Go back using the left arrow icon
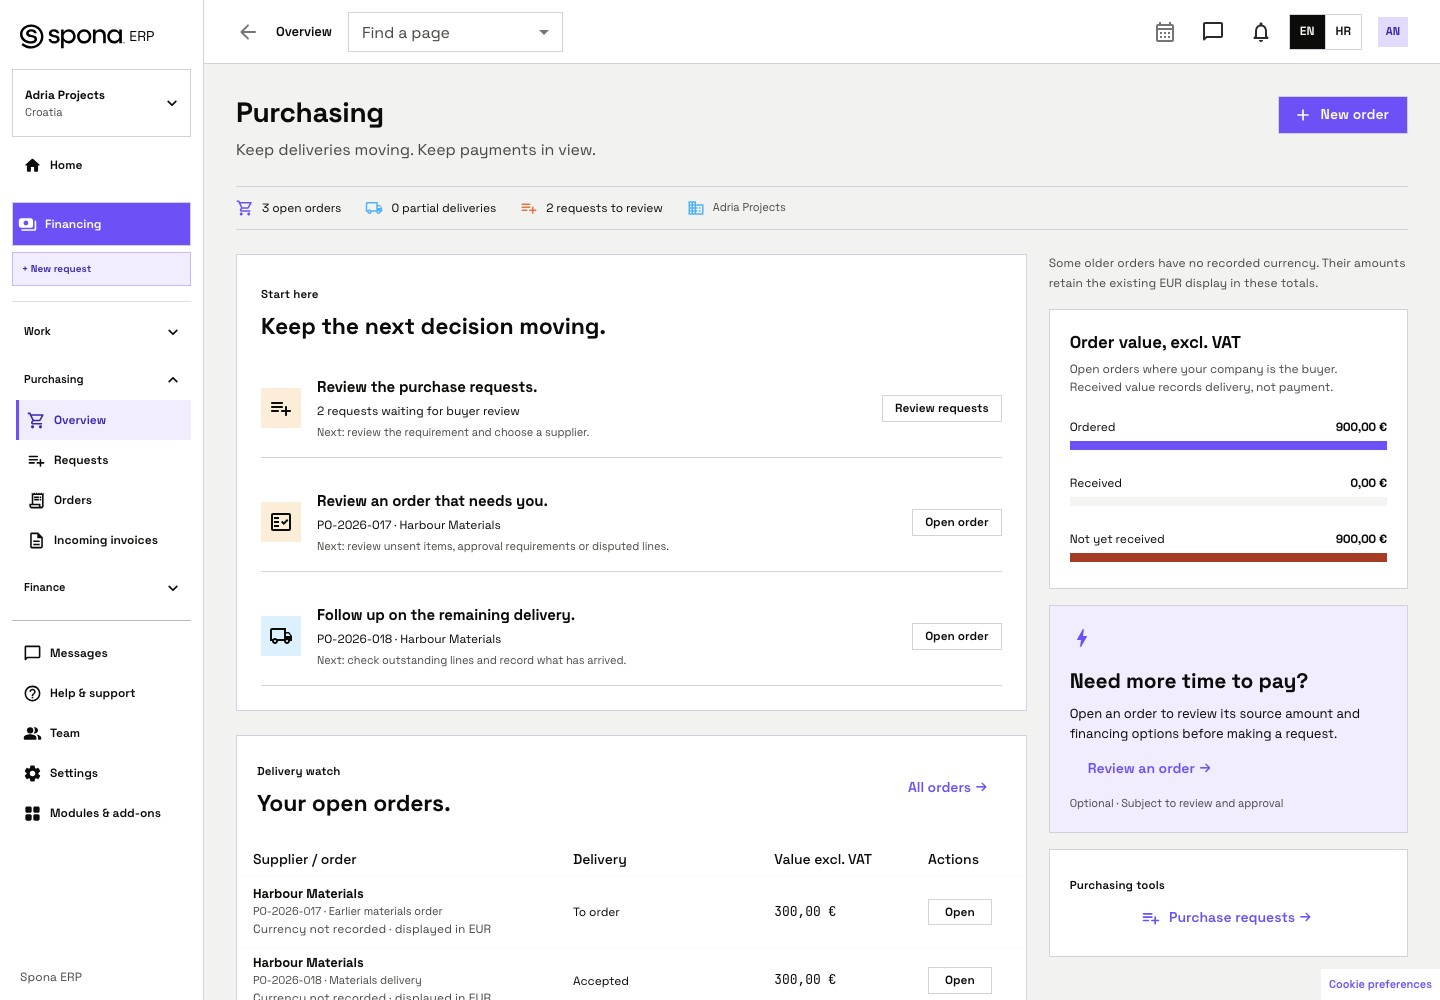 click(x=248, y=32)
